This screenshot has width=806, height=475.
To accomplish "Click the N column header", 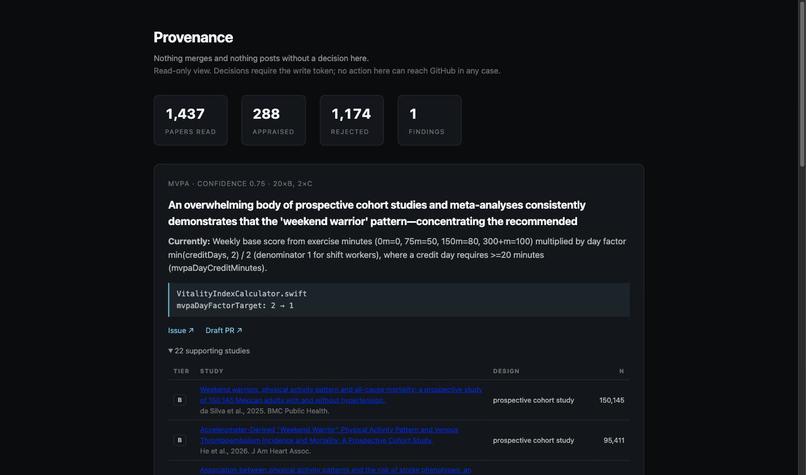I will coord(621,371).
